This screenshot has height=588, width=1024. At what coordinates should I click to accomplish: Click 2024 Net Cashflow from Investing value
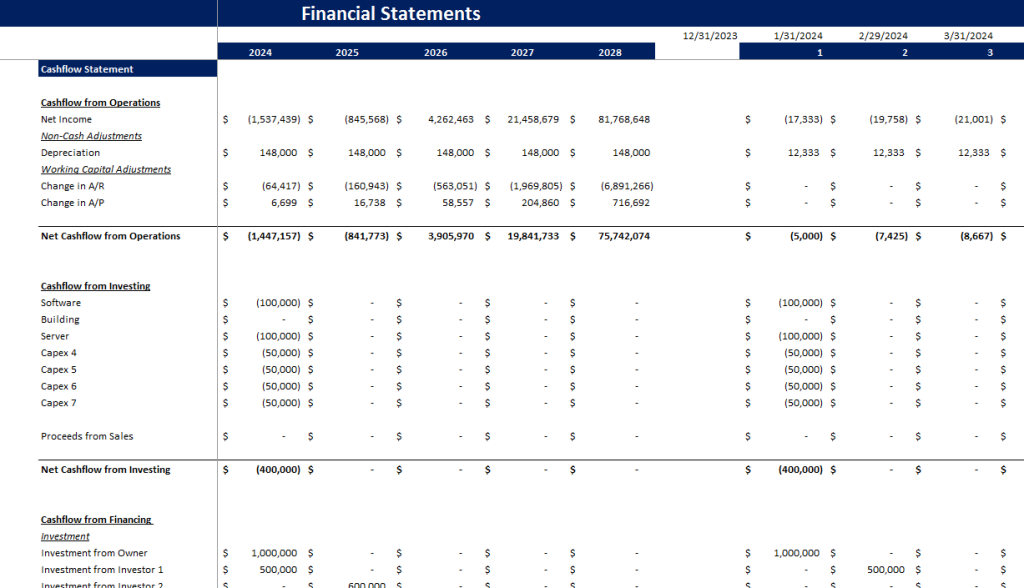(278, 470)
